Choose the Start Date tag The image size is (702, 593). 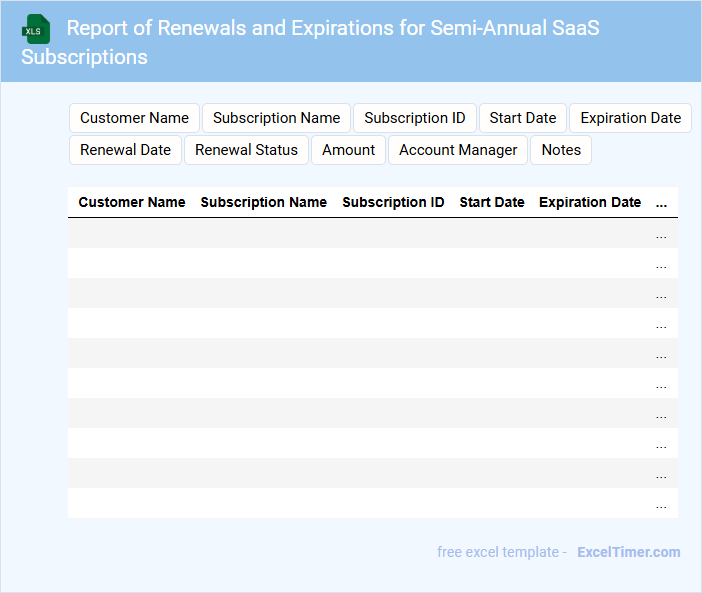tap(522, 118)
